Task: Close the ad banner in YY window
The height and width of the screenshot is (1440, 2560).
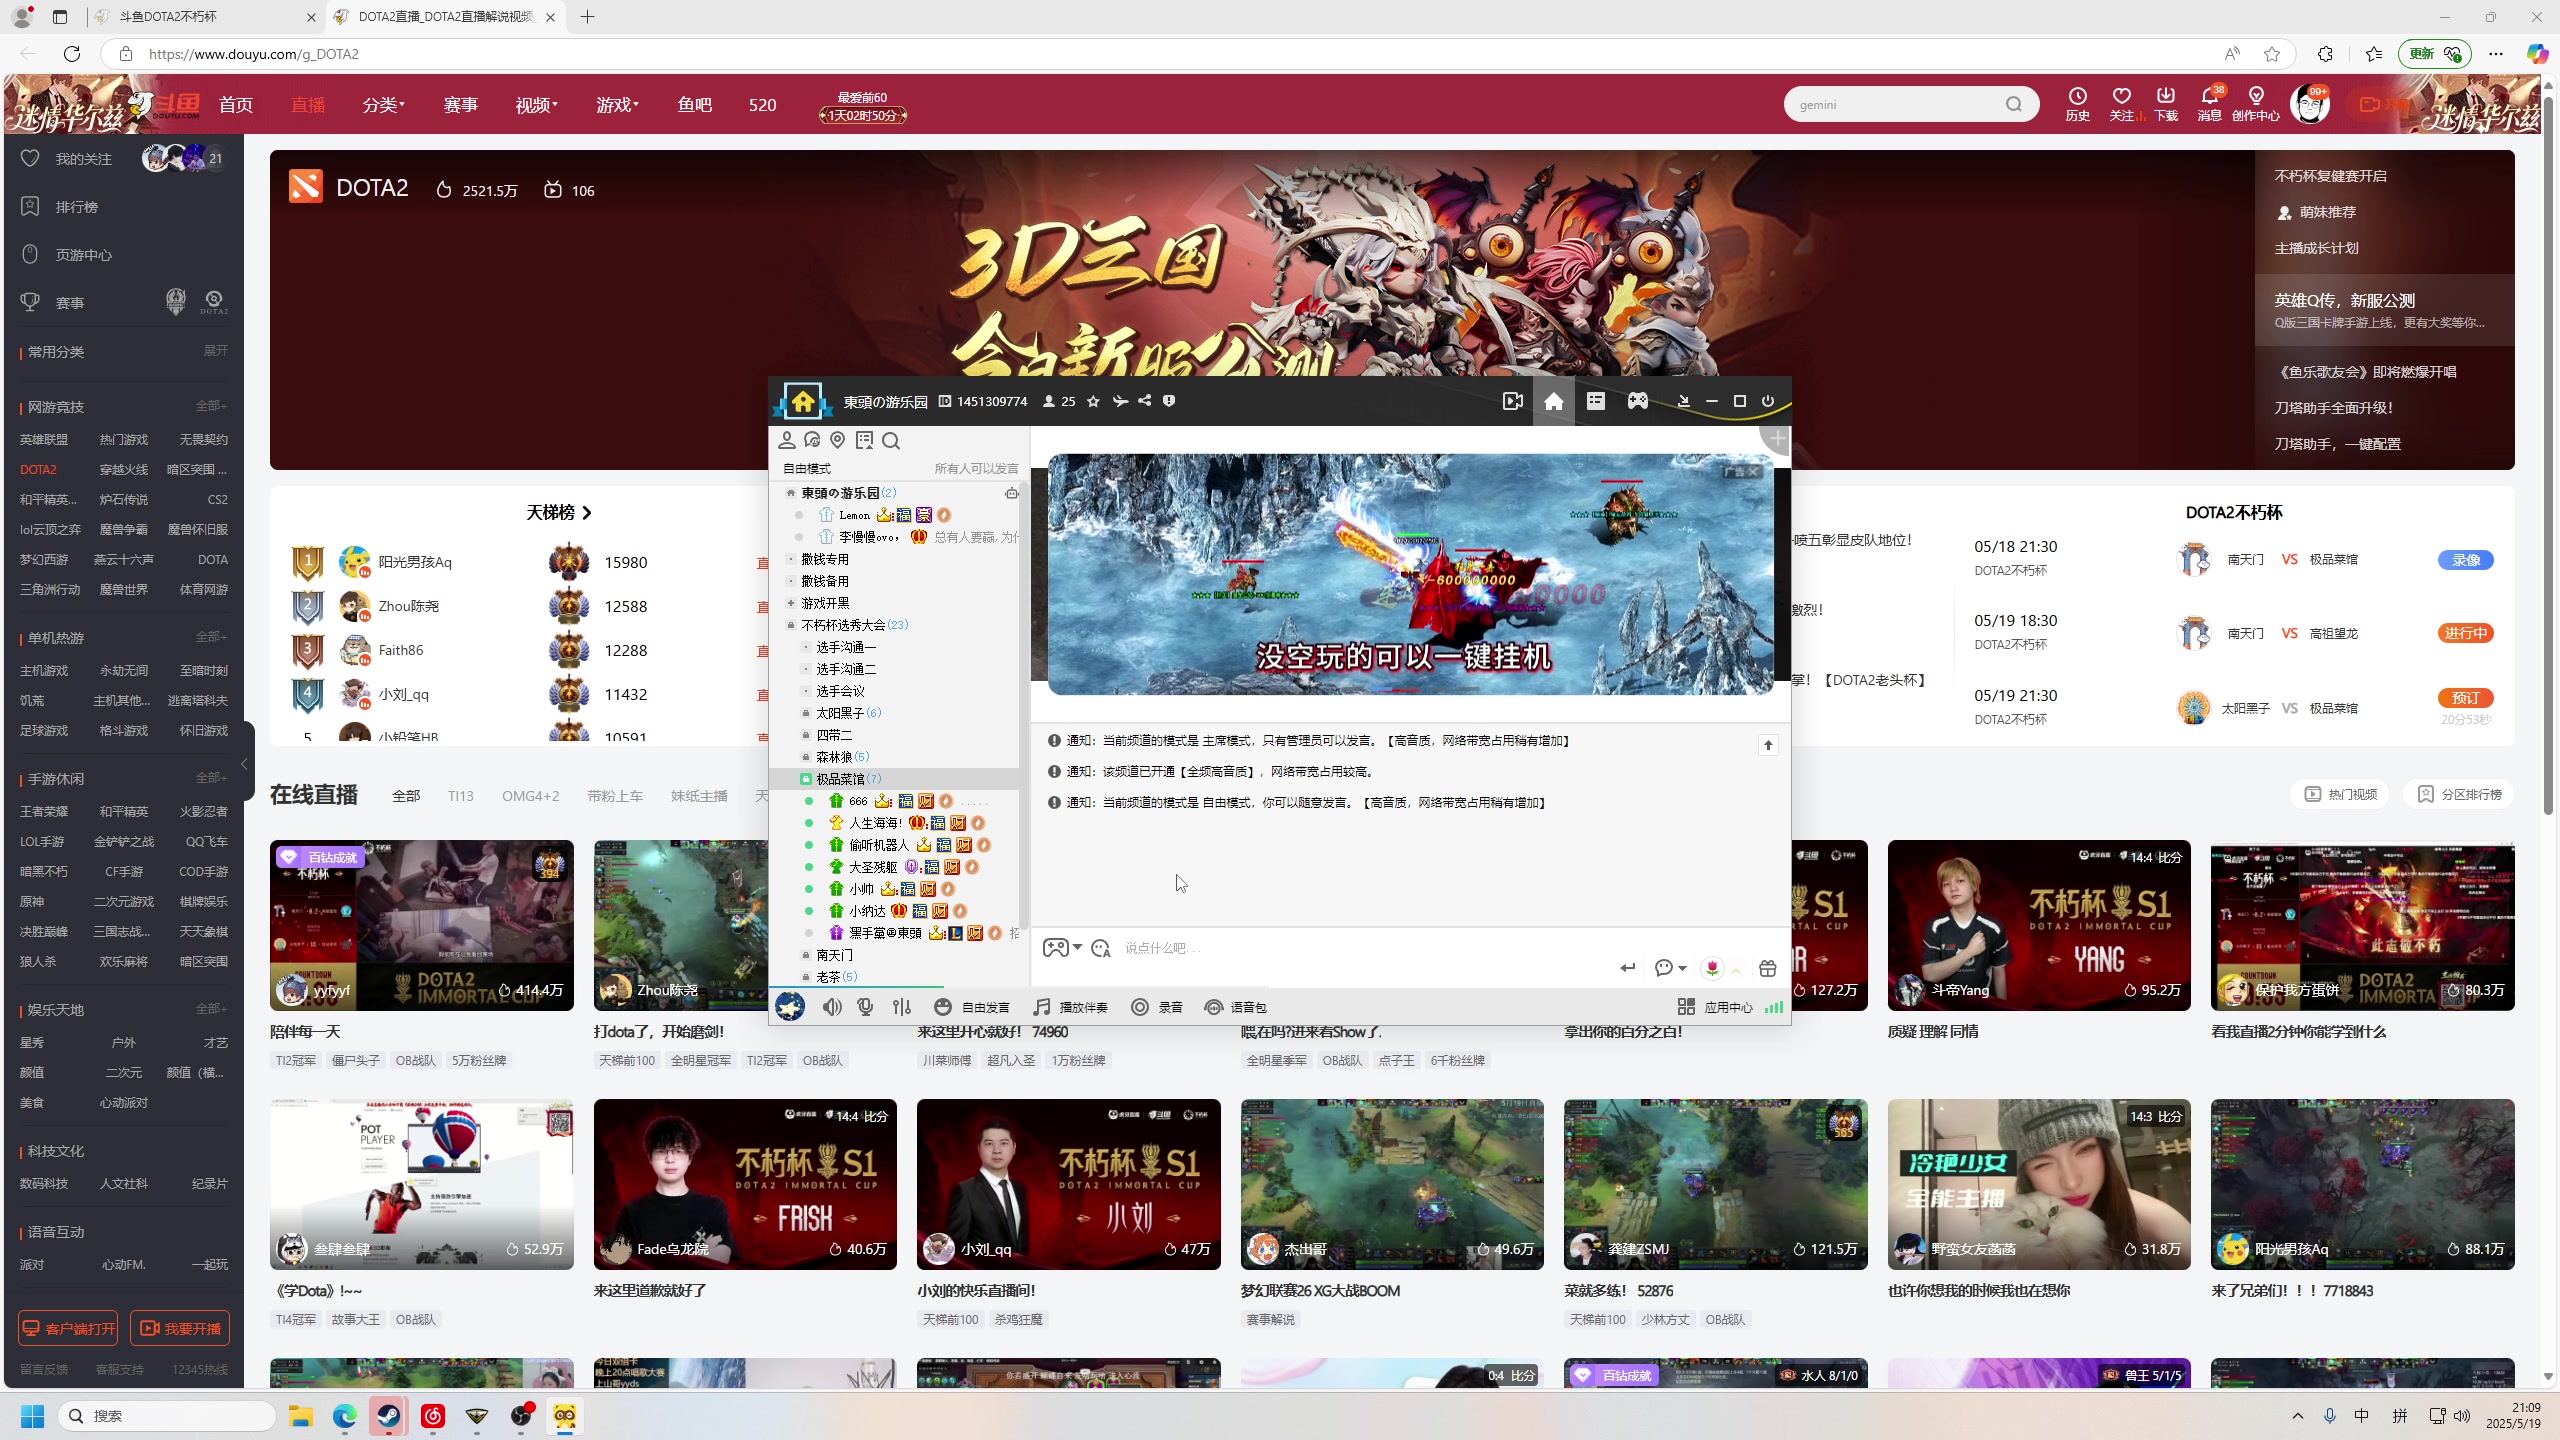Action: tap(1753, 471)
